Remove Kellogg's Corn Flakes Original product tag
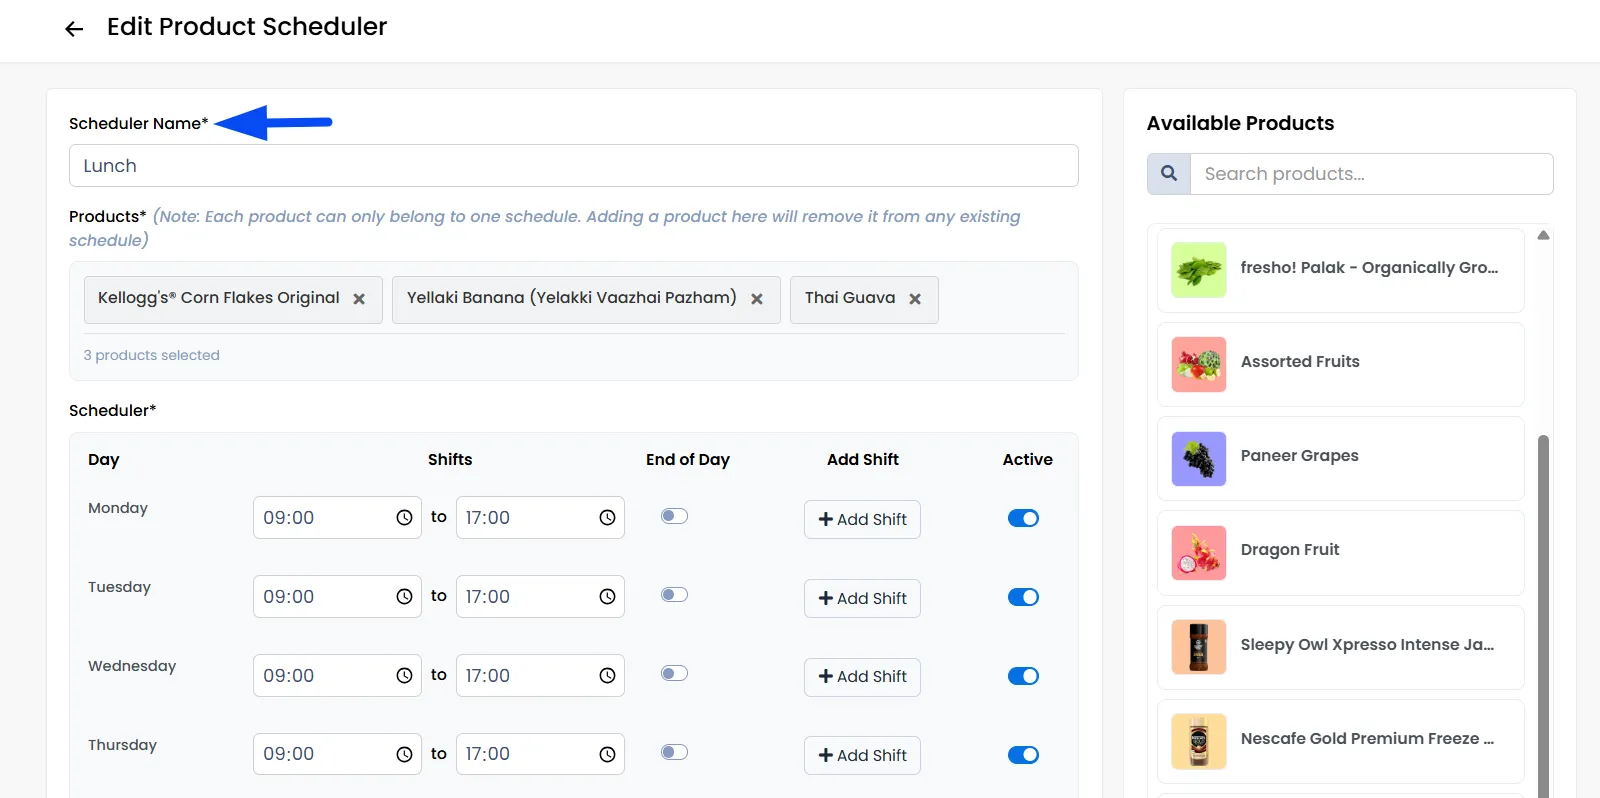Screen dimensions: 1600x798 pos(359,299)
